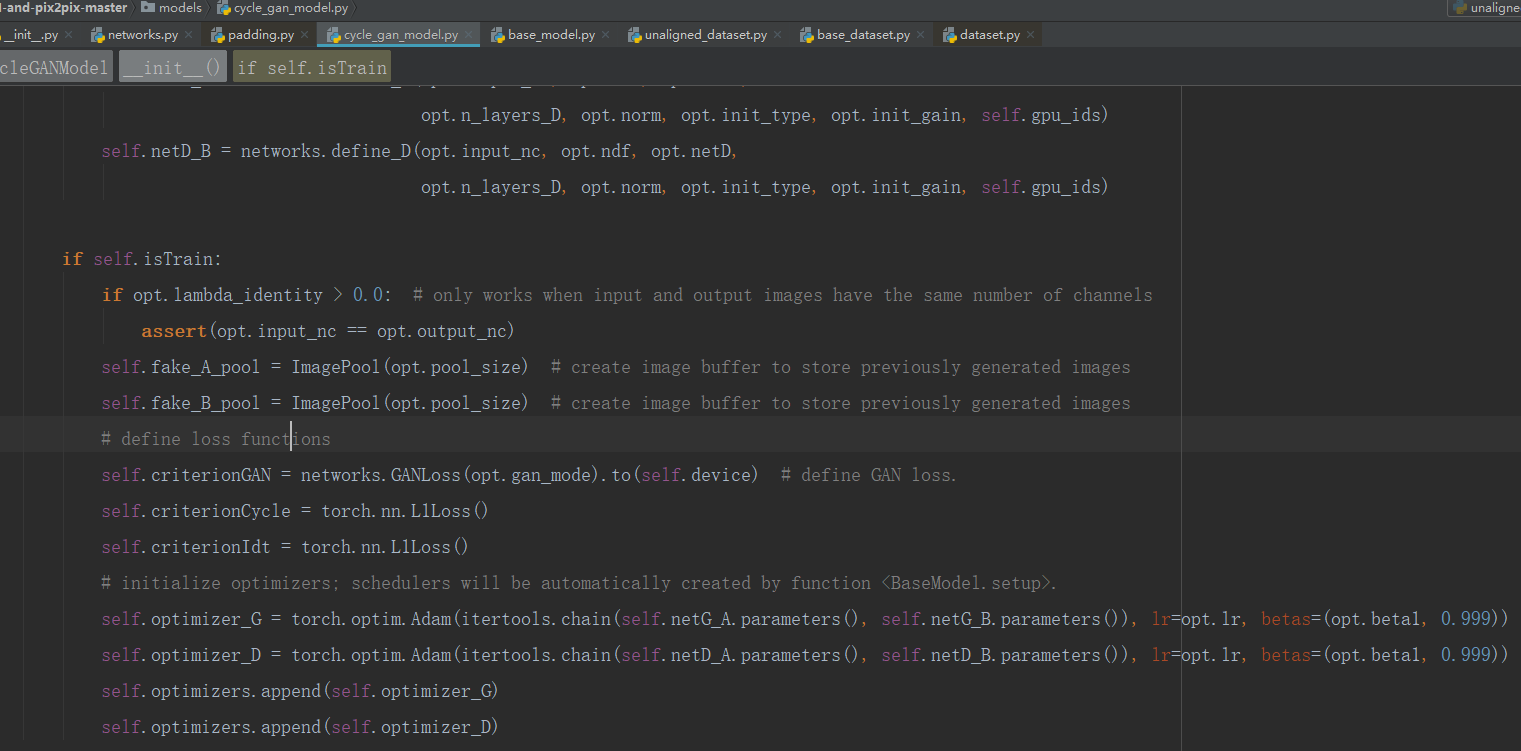Click the Python file icon in the breadcrumb bar
The image size is (1521, 751).
tap(225, 8)
